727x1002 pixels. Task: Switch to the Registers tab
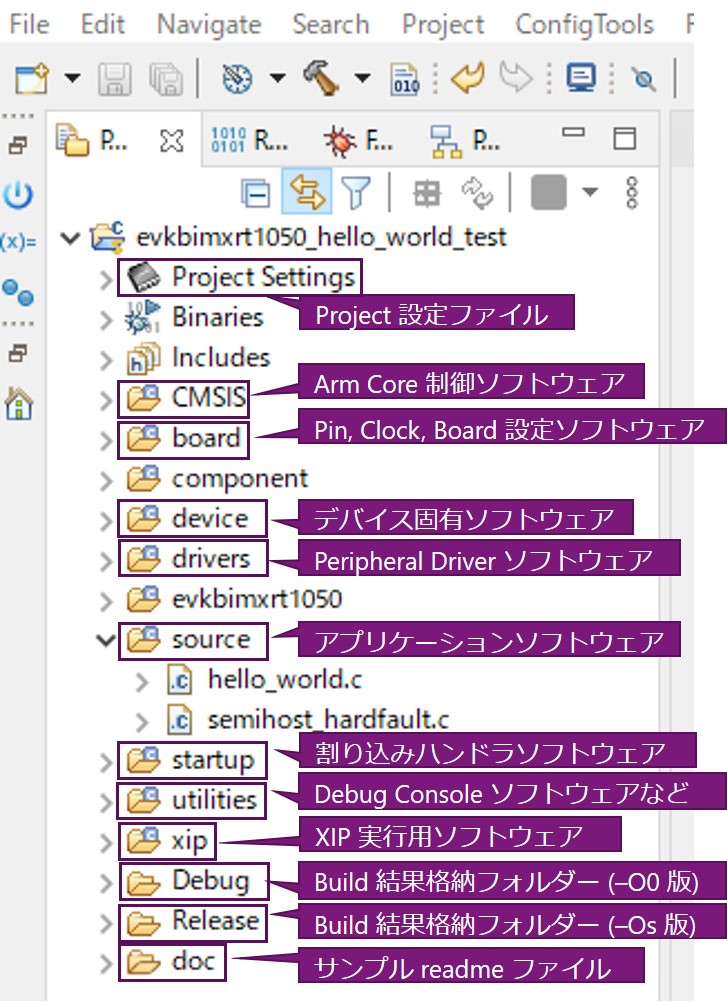point(249,140)
